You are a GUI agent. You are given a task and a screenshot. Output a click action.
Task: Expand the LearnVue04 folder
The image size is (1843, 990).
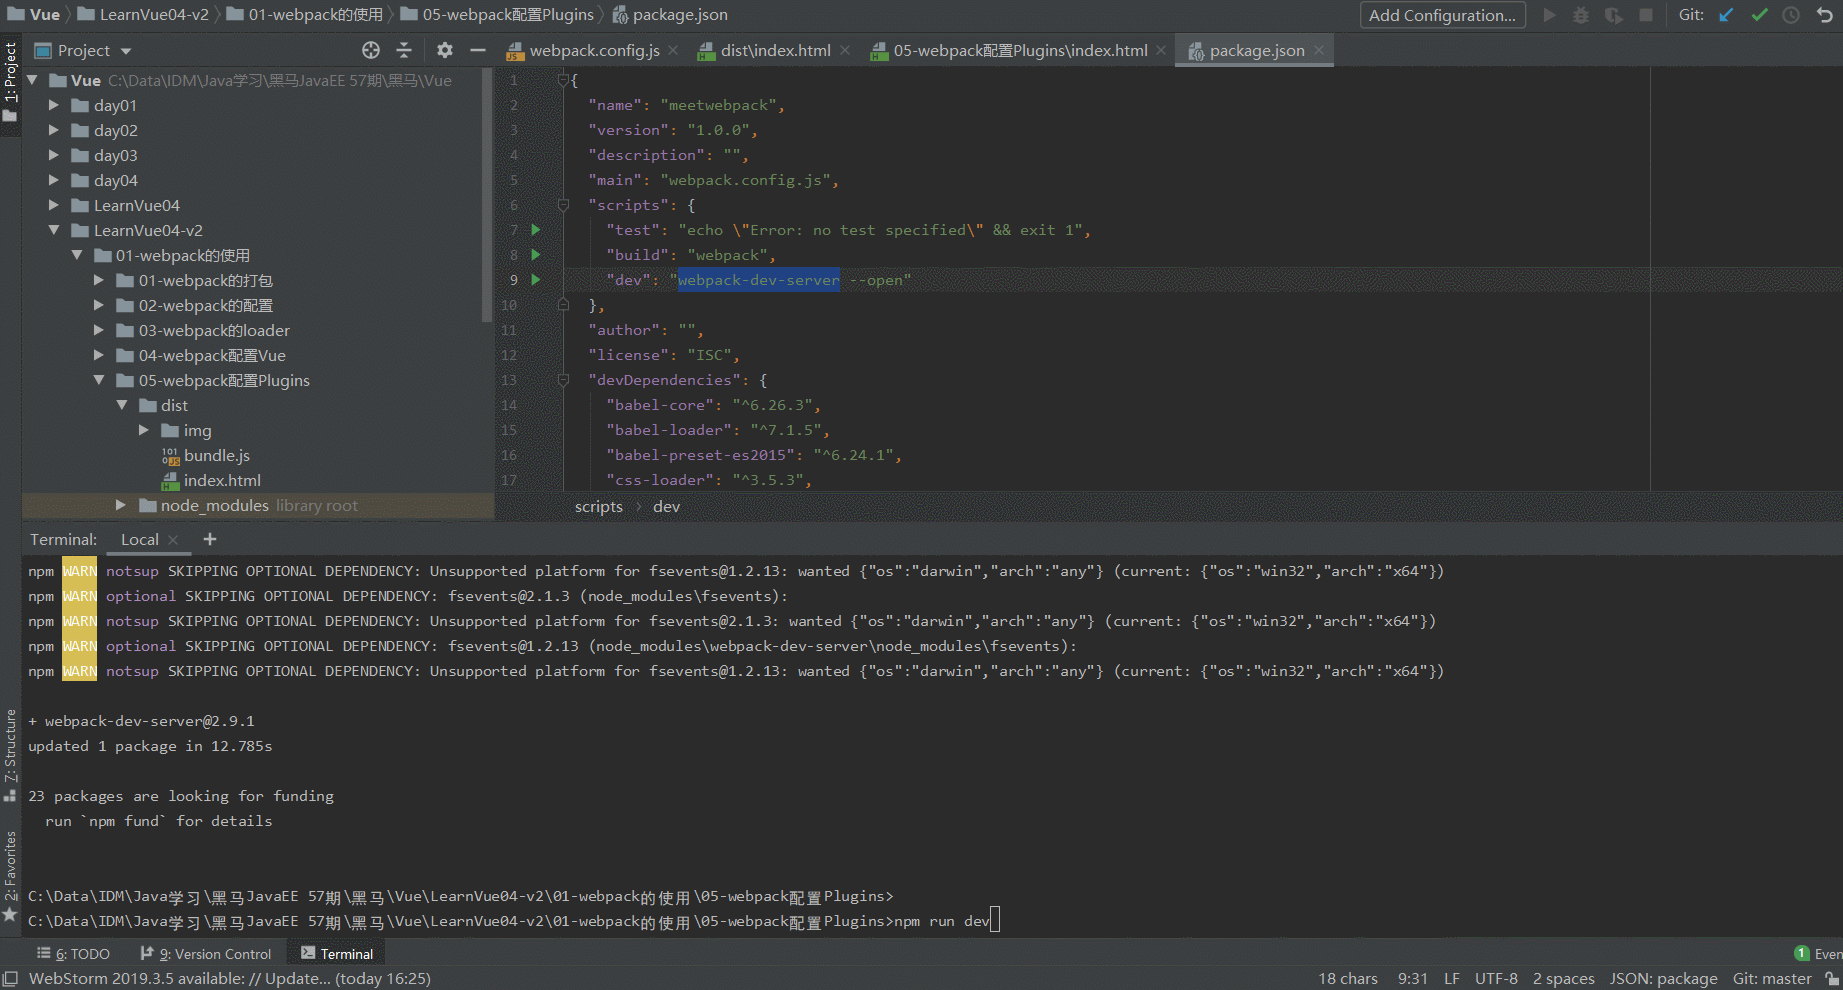[54, 205]
